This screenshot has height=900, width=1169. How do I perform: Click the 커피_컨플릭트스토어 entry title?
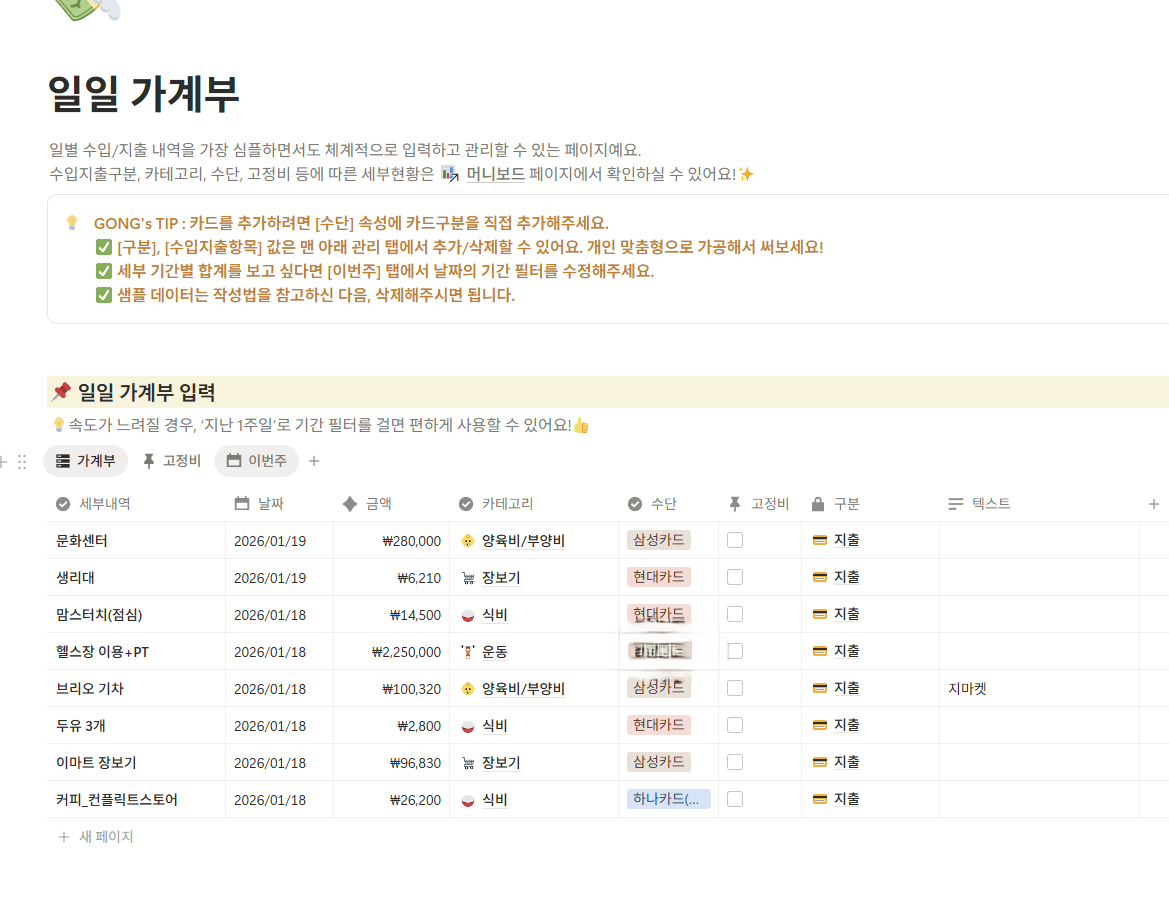point(116,800)
